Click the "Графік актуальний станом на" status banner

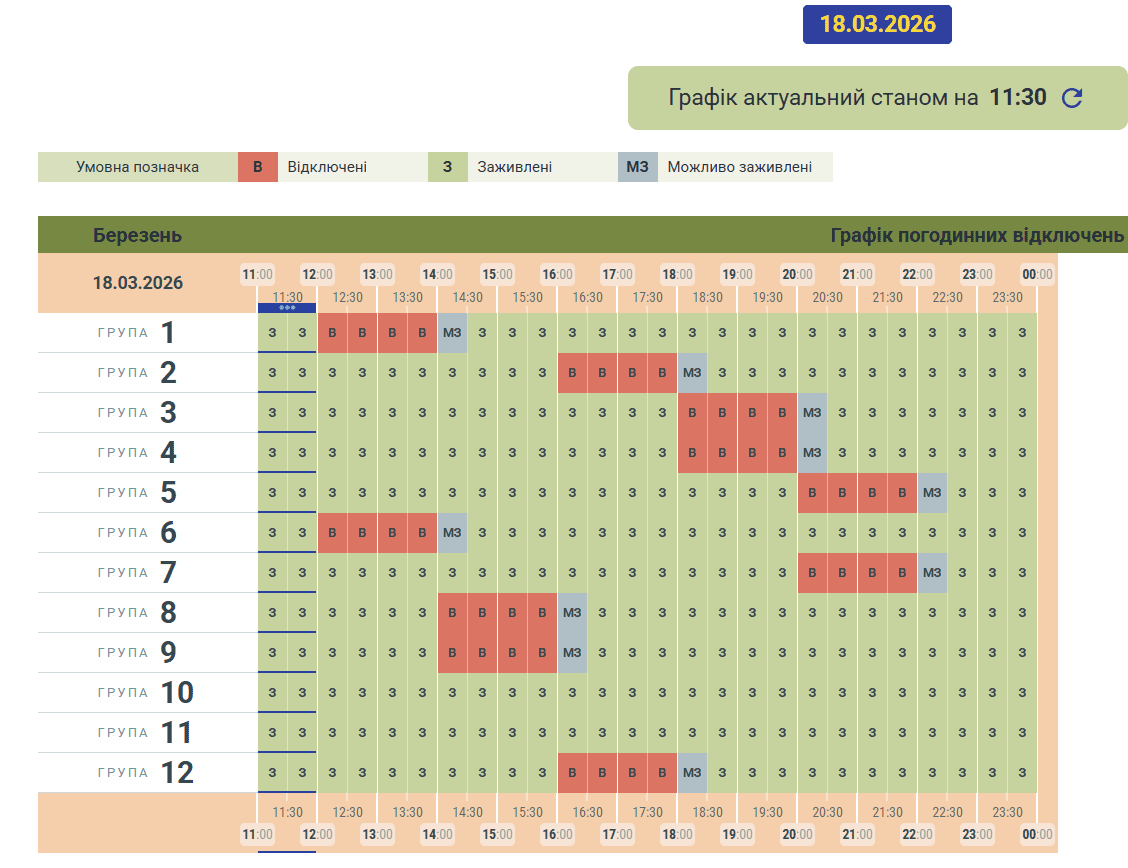coord(822,98)
